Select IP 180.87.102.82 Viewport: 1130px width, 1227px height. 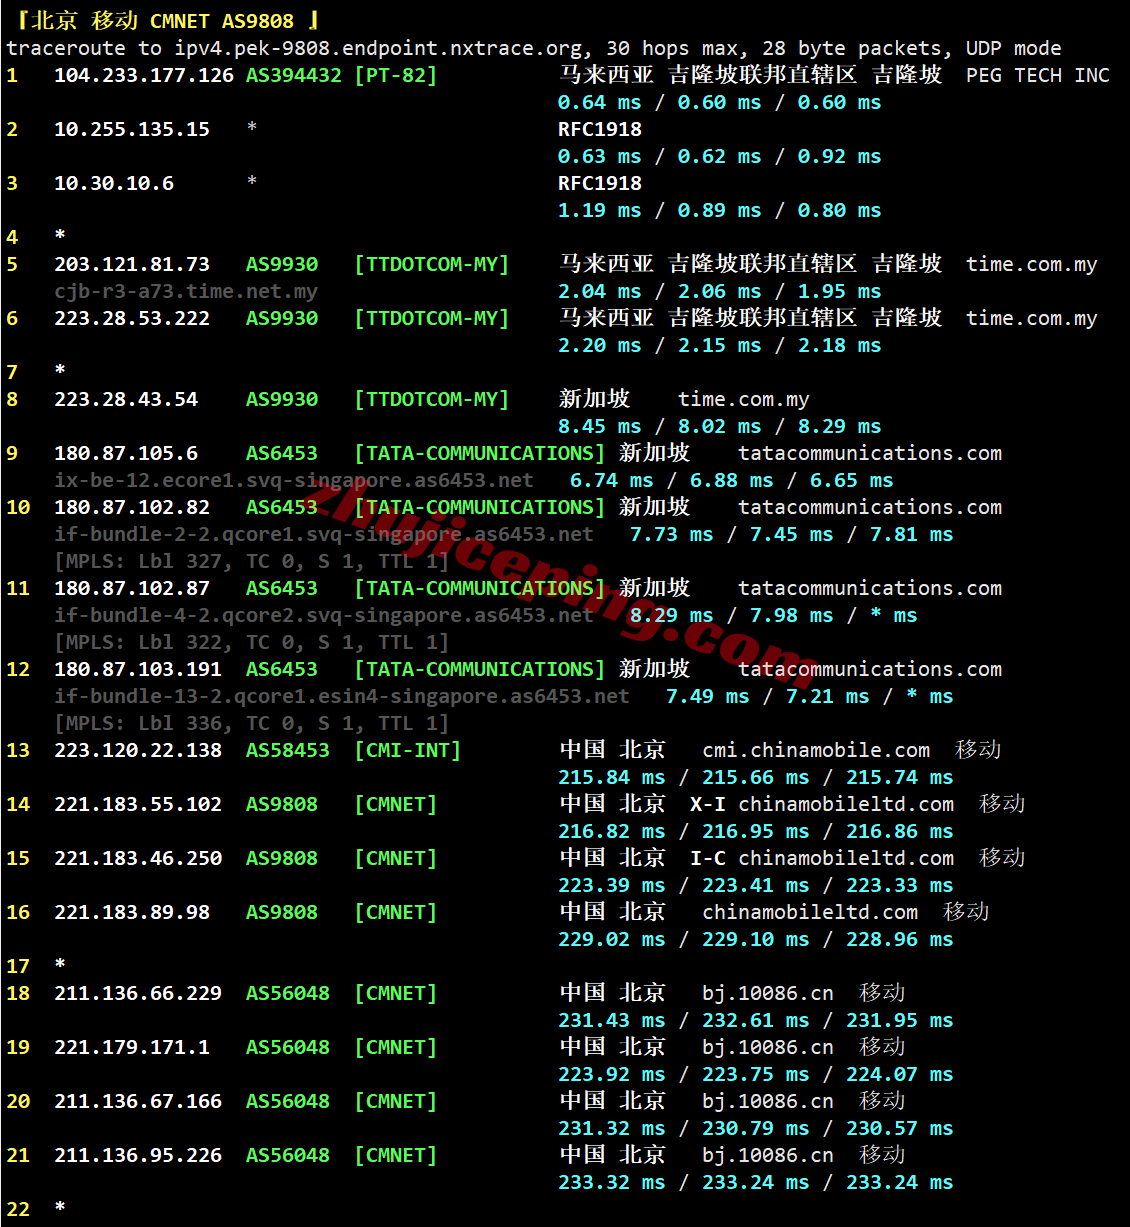pyautogui.click(x=132, y=507)
